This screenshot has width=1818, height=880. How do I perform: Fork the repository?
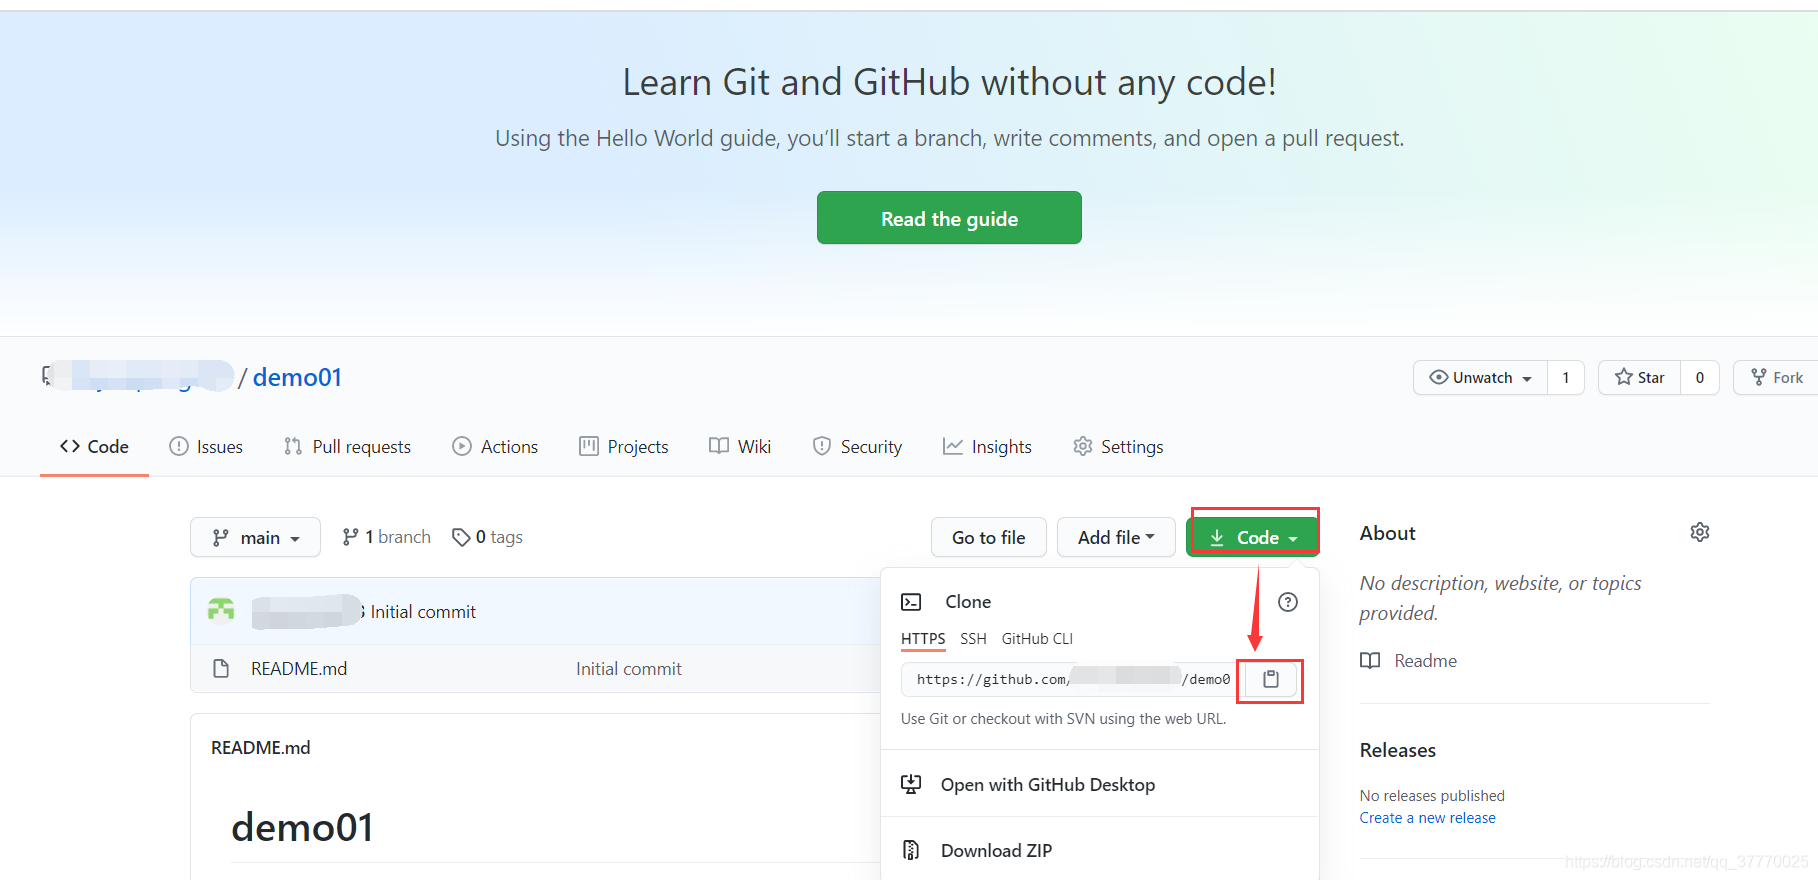1776,377
